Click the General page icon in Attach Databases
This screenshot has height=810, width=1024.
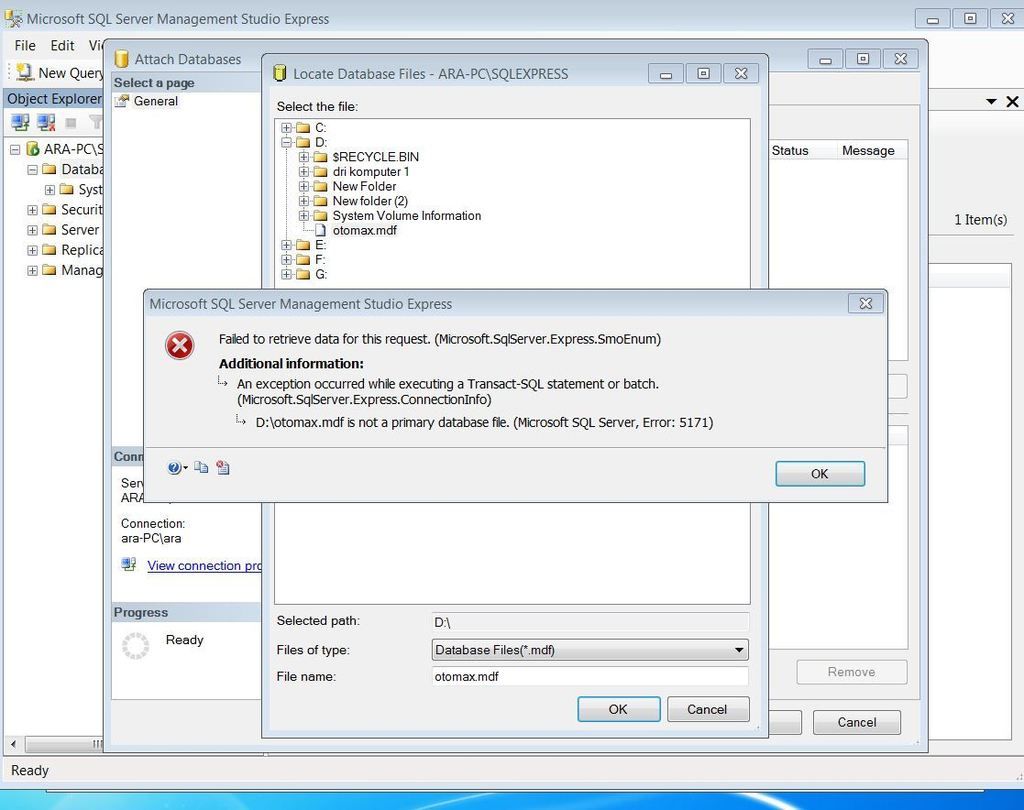pyautogui.click(x=122, y=101)
